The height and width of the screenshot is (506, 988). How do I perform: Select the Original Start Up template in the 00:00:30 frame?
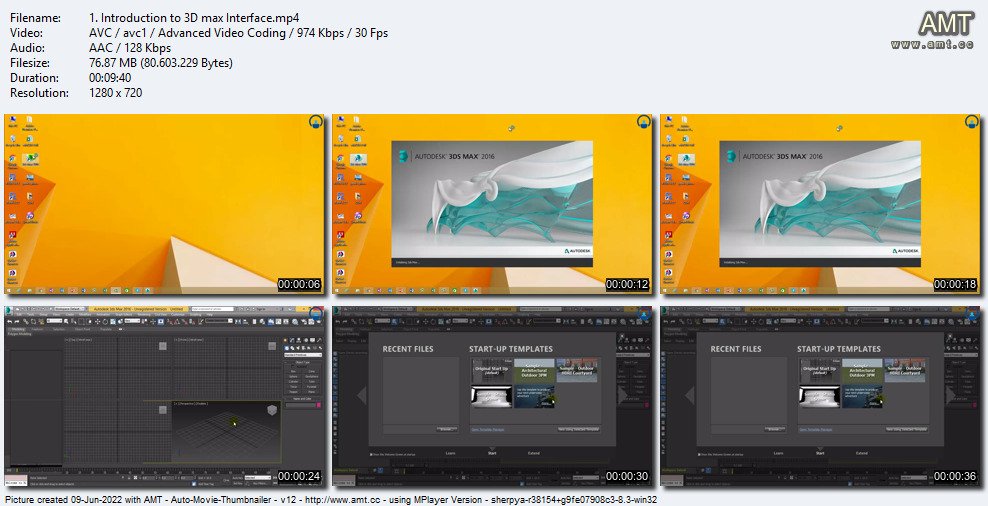[x=491, y=371]
